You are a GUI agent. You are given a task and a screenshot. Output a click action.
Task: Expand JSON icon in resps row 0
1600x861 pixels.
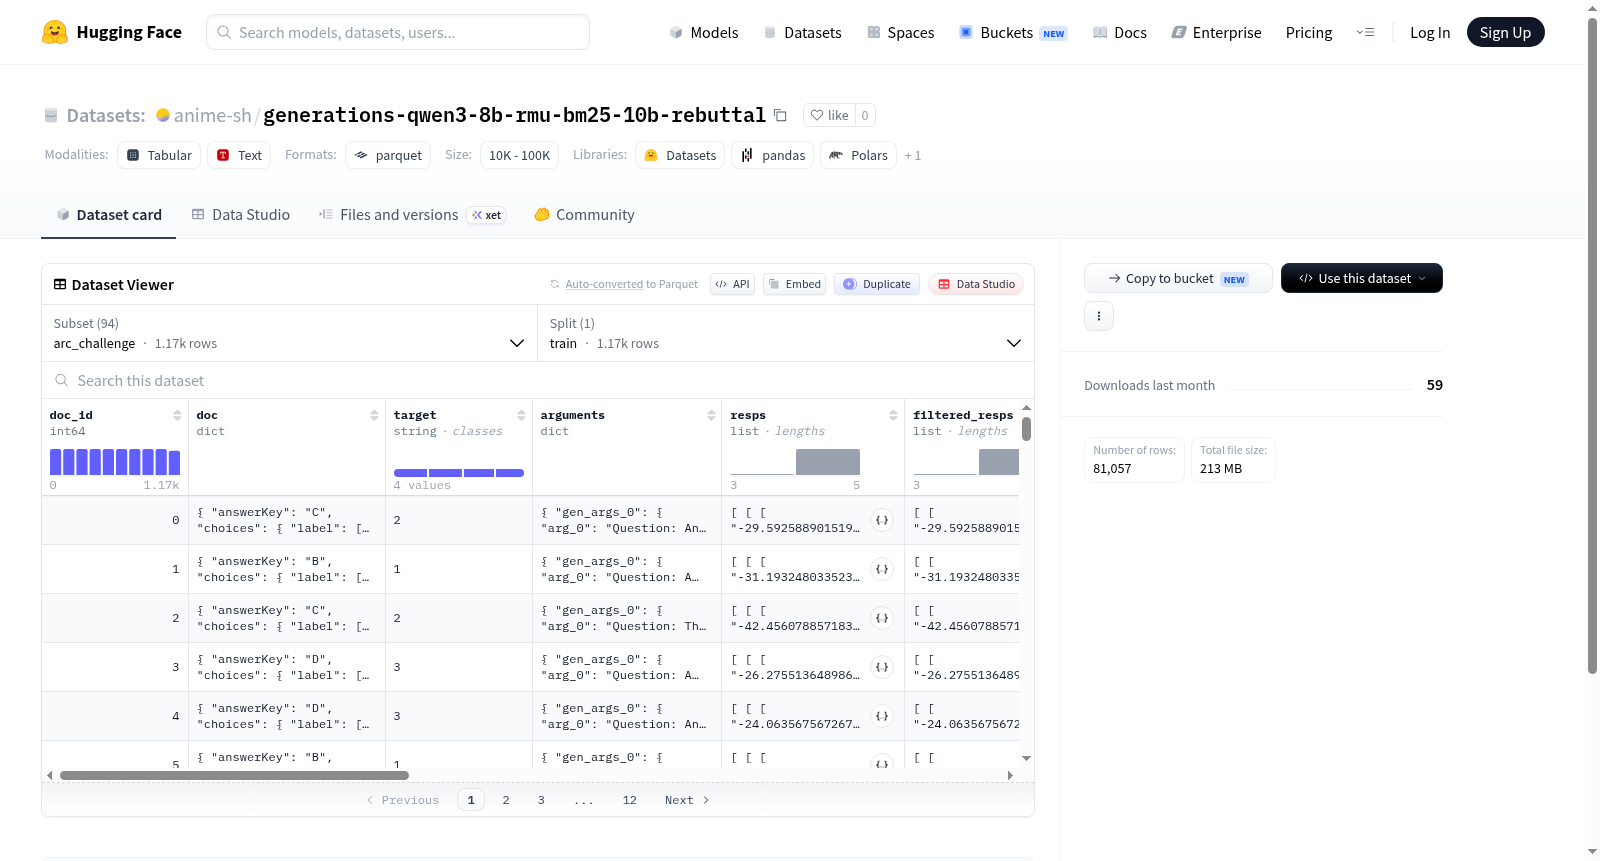(882, 520)
